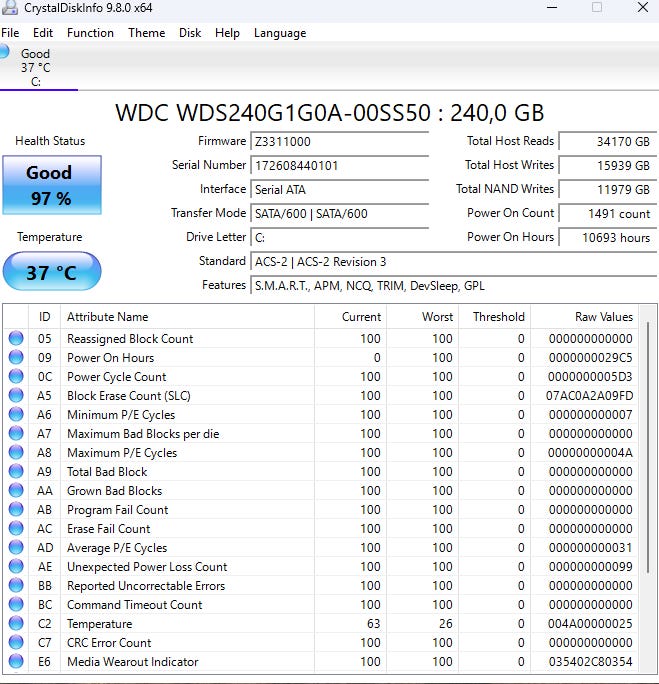The image size is (659, 684).
Task: Select the Media Wearout Indicator attribute name
Action: tap(133, 662)
